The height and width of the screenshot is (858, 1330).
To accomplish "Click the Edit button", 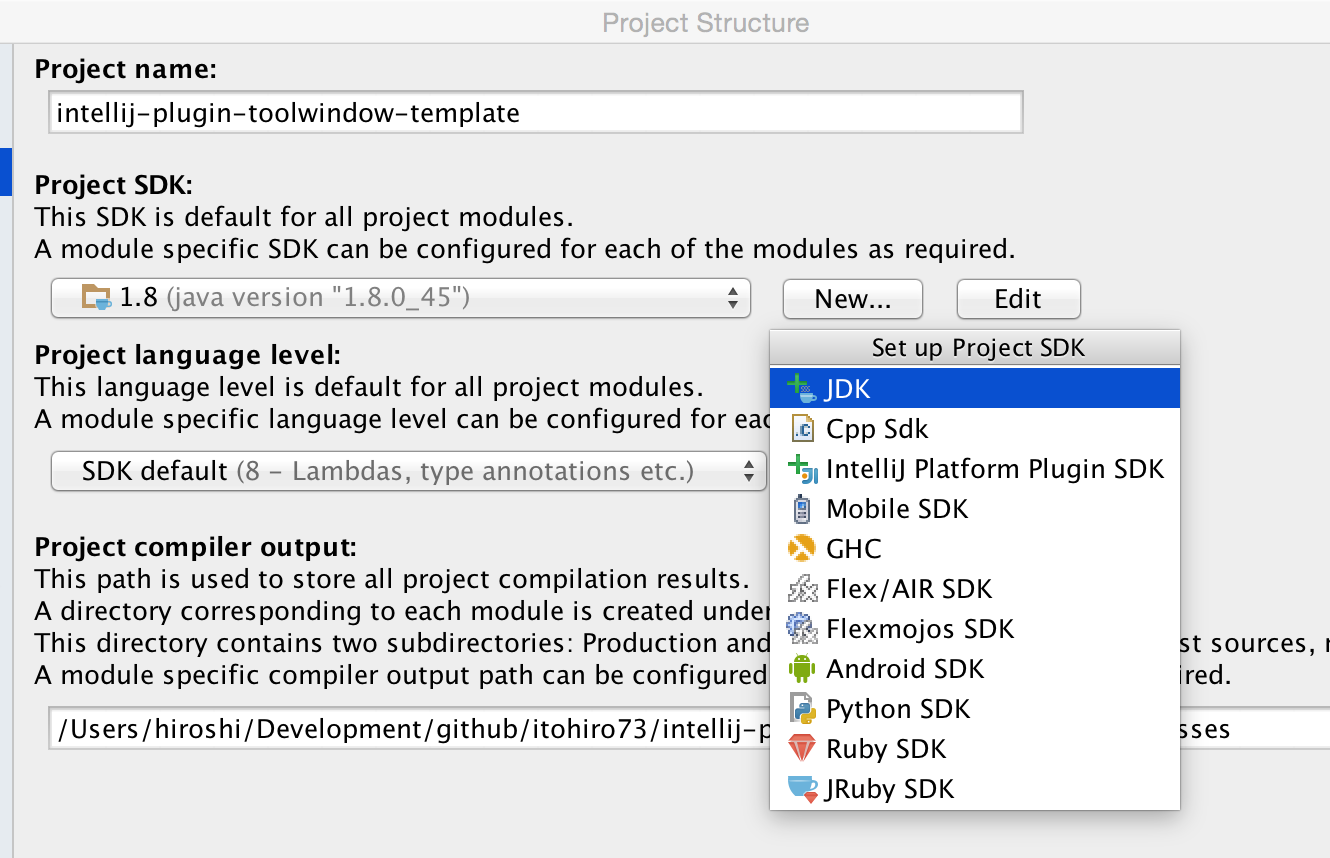I will pos(1018,298).
